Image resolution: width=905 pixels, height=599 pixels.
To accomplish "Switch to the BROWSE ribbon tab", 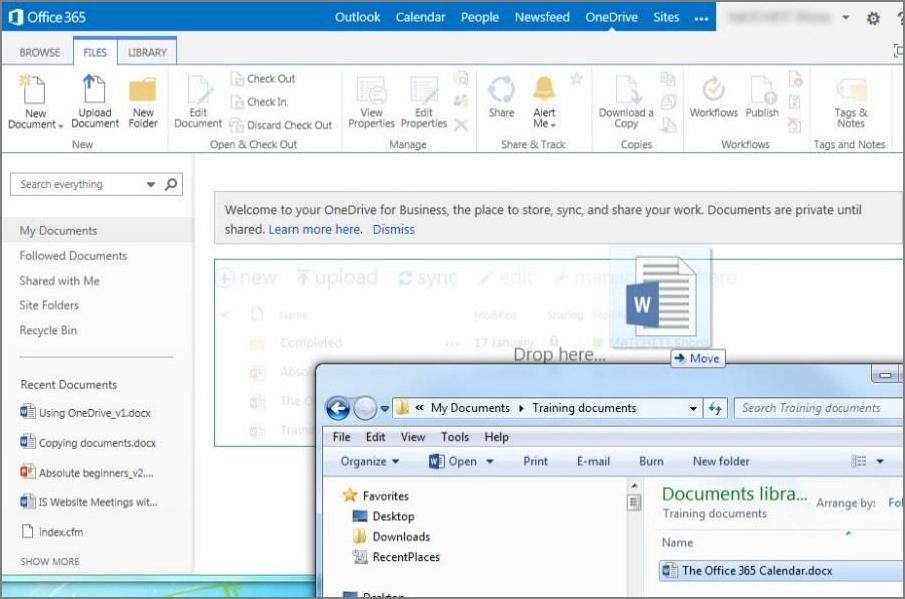I will (40, 53).
